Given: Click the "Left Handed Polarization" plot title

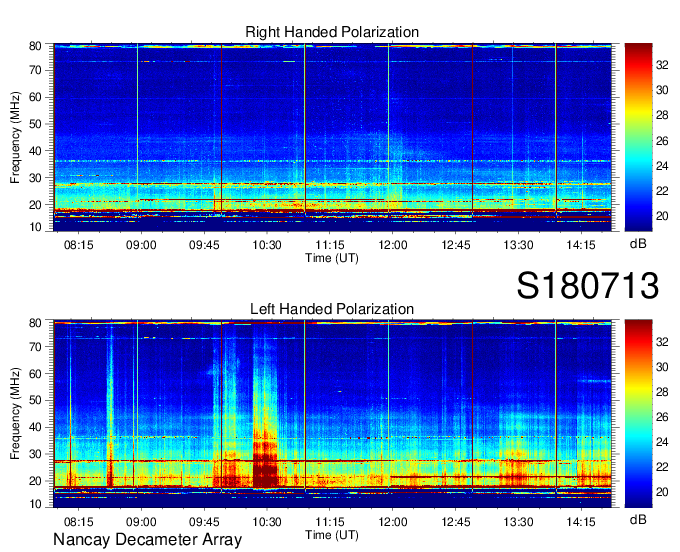Looking at the screenshot, I should (x=332, y=309).
